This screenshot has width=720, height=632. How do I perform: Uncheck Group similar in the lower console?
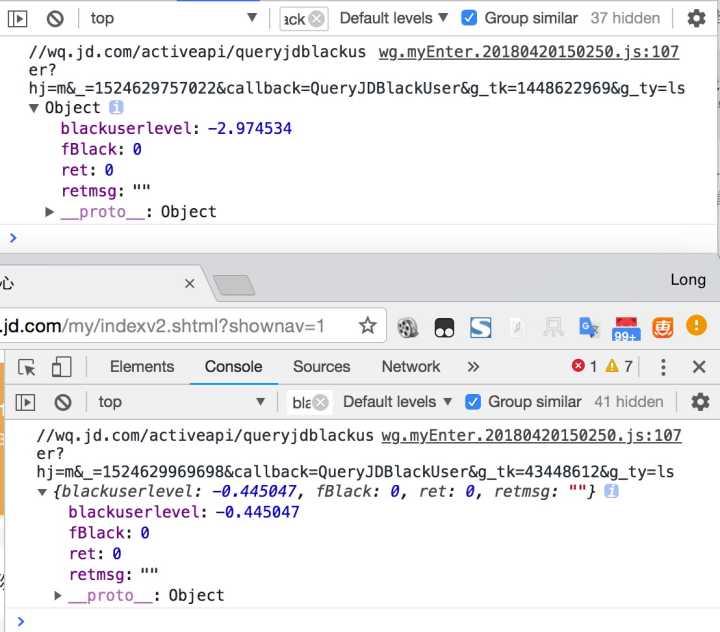(x=472, y=402)
